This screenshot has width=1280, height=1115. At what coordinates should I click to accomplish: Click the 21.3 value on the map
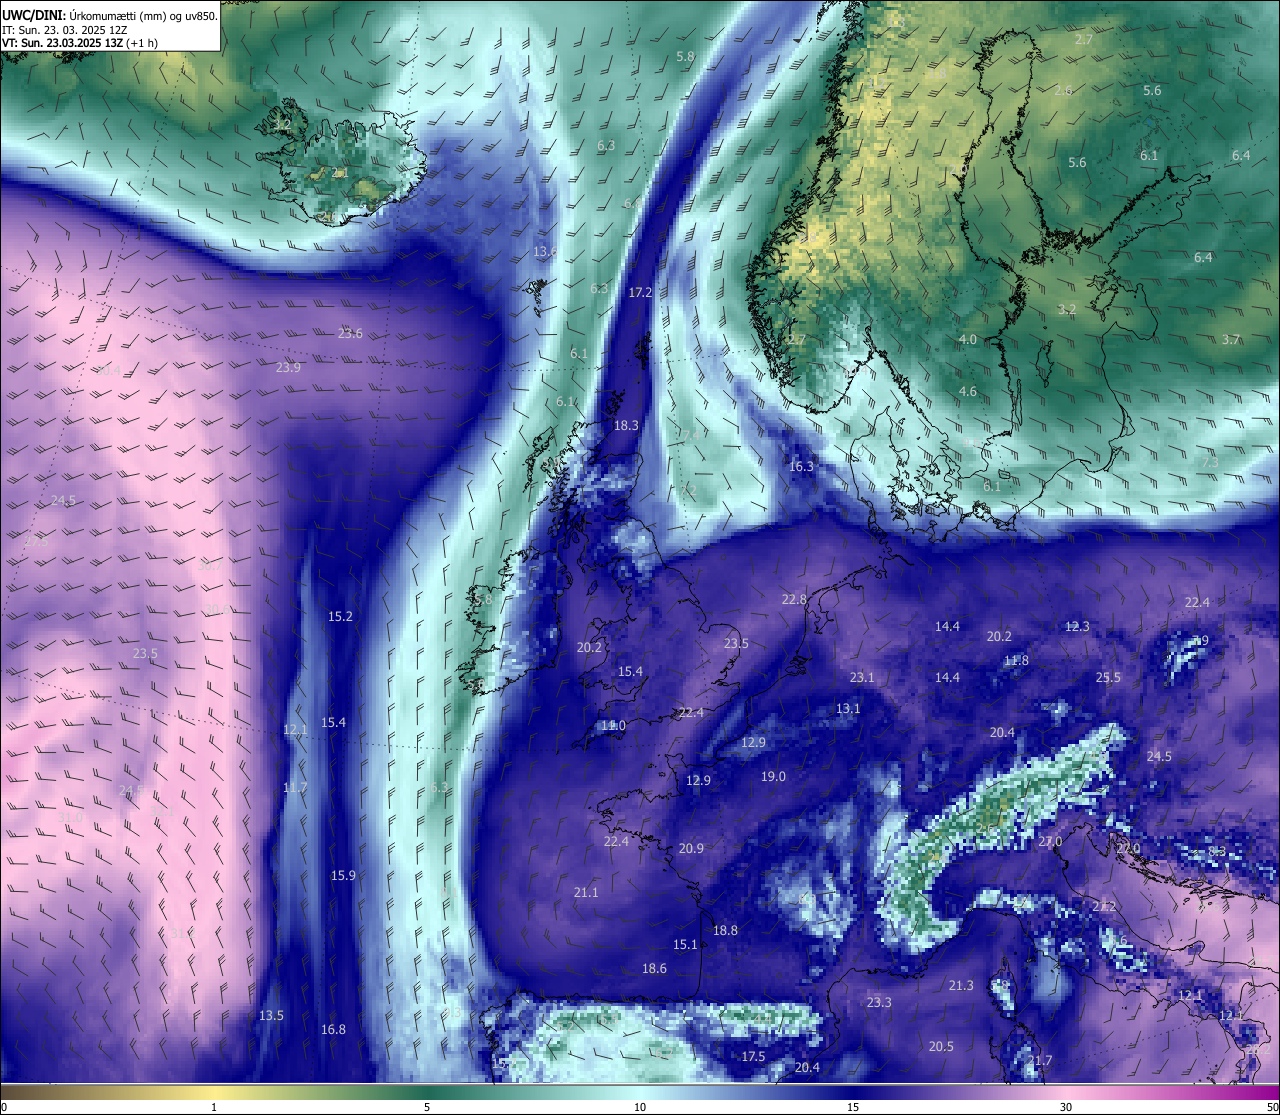tap(961, 985)
